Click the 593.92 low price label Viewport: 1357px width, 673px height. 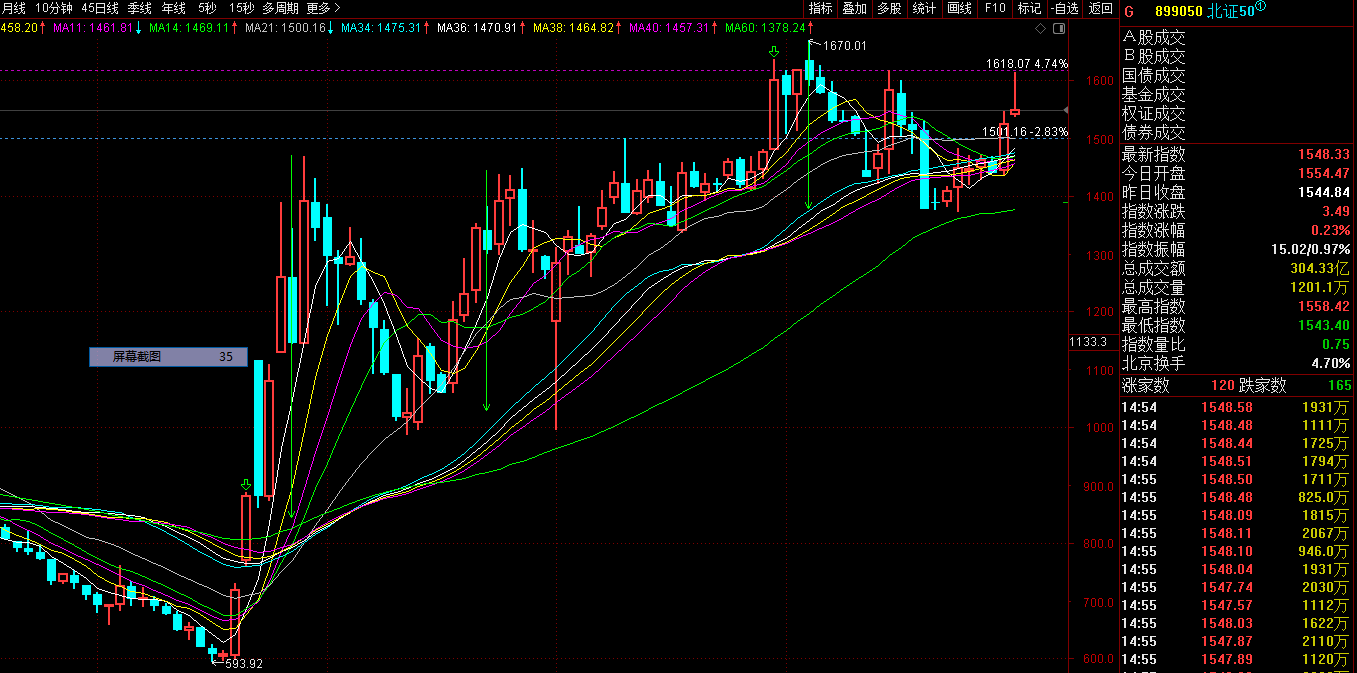coord(244,663)
